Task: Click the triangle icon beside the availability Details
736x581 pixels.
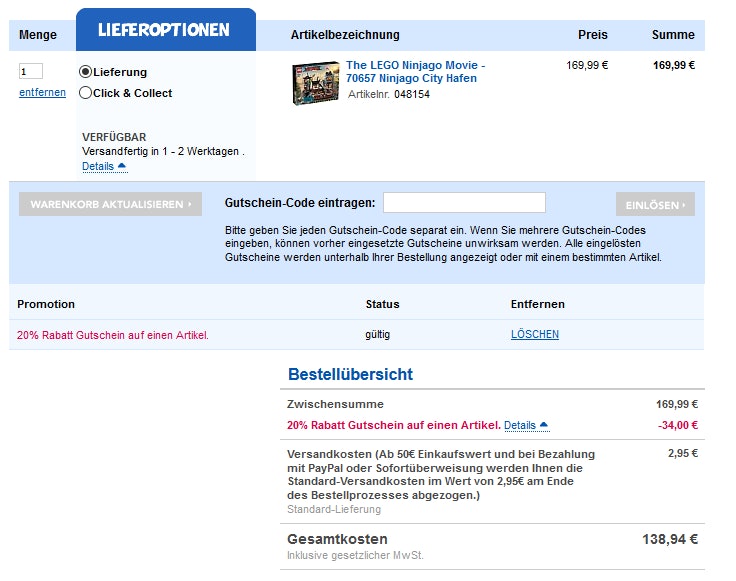Action: [x=122, y=166]
